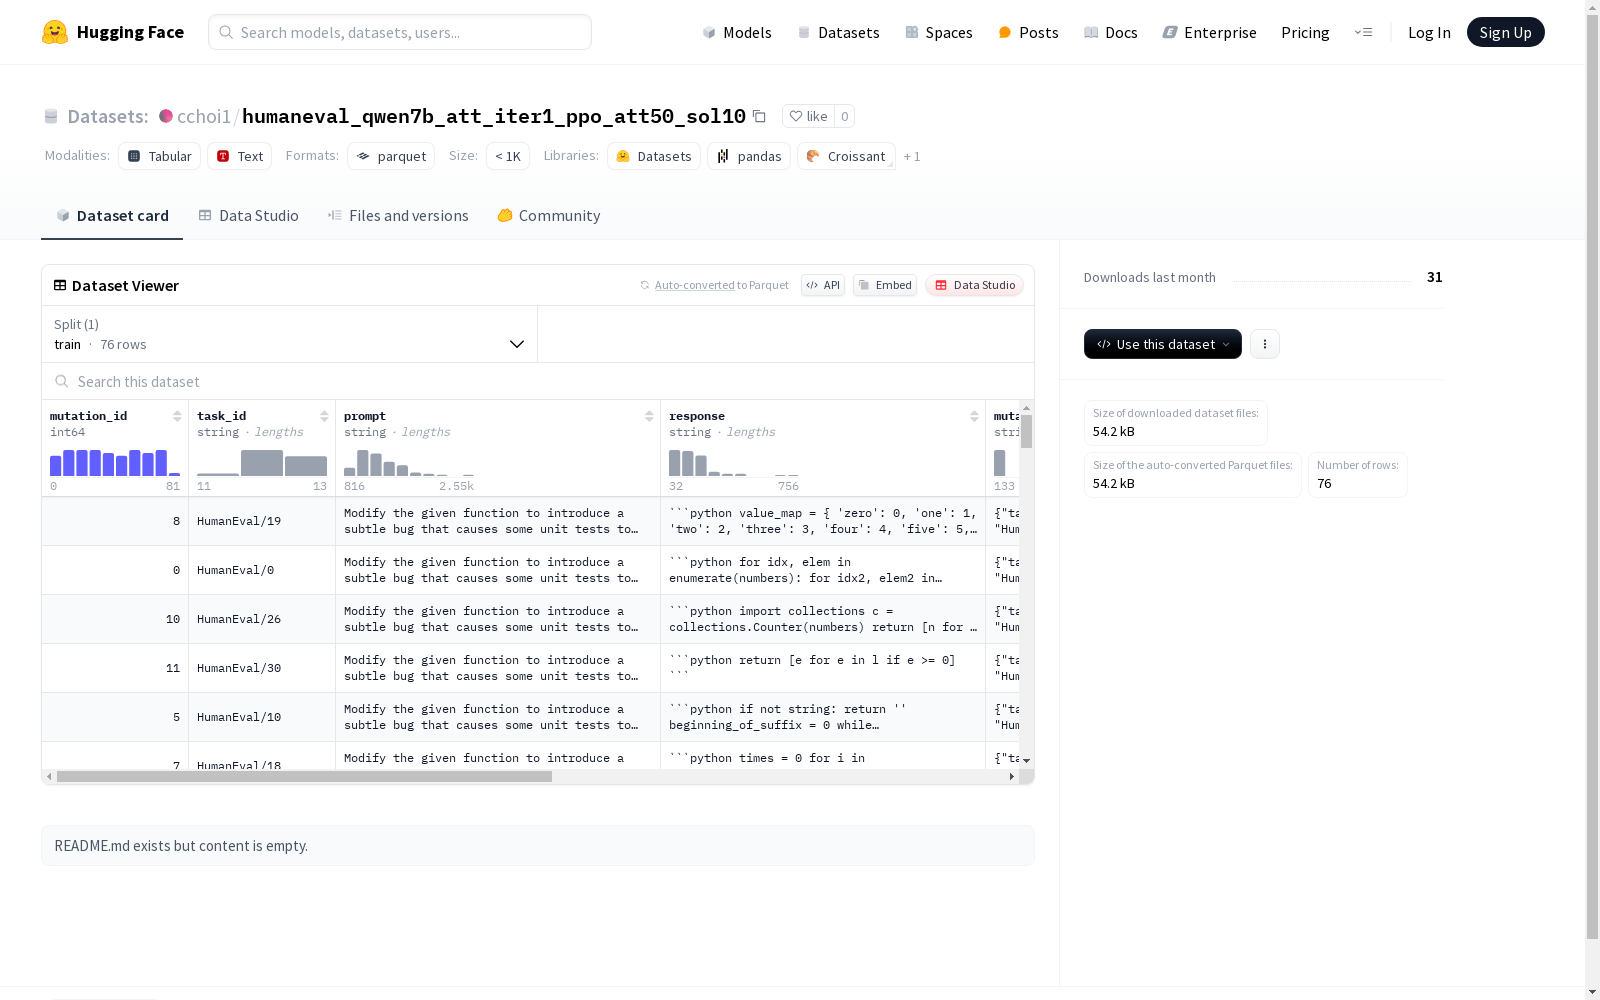Click the Embed button
The image size is (1600, 1000).
(x=885, y=285)
